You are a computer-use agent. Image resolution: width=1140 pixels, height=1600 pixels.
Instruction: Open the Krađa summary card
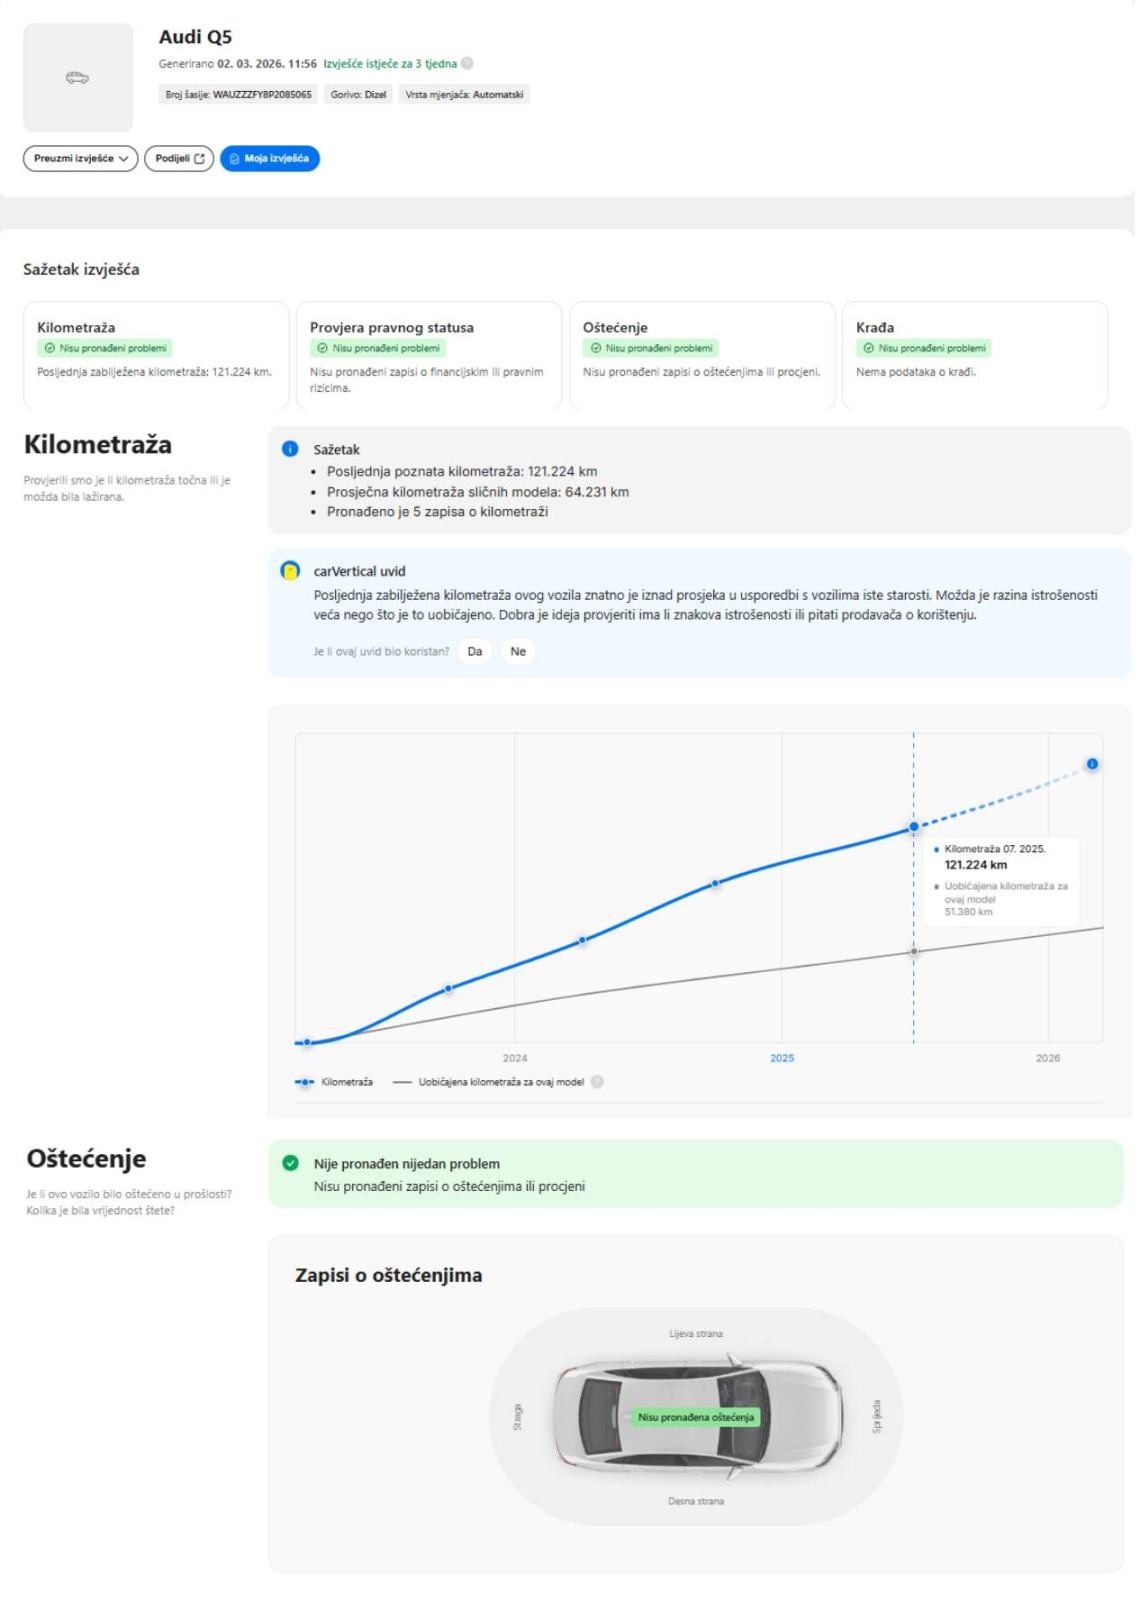(974, 354)
